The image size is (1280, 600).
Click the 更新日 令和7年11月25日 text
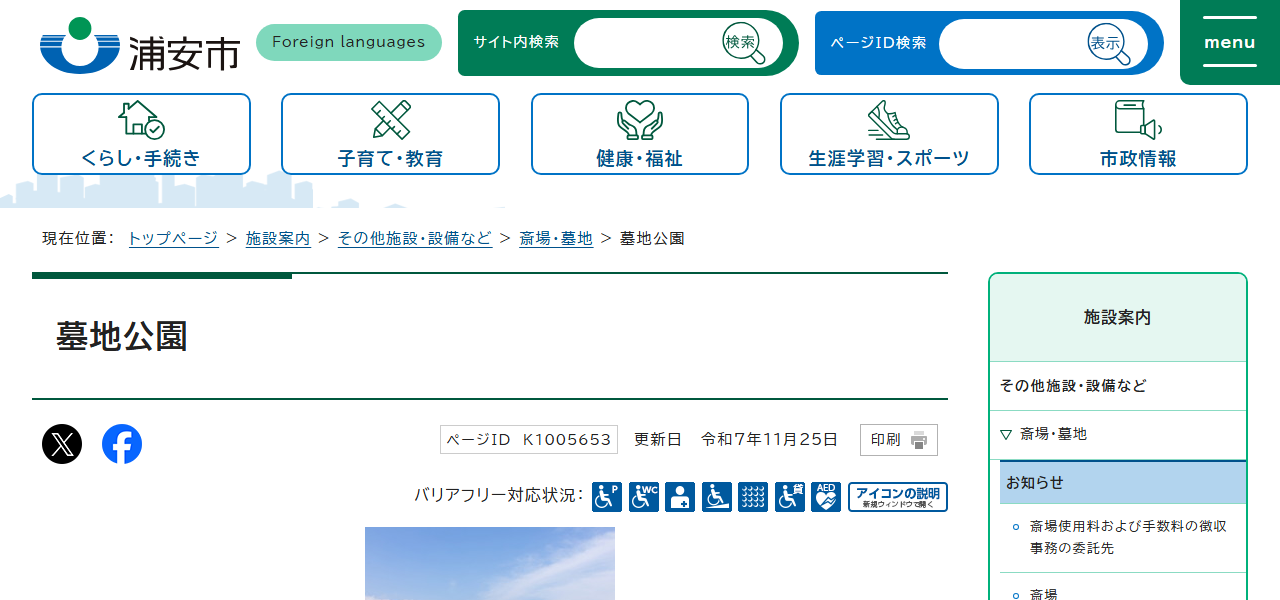pos(736,440)
